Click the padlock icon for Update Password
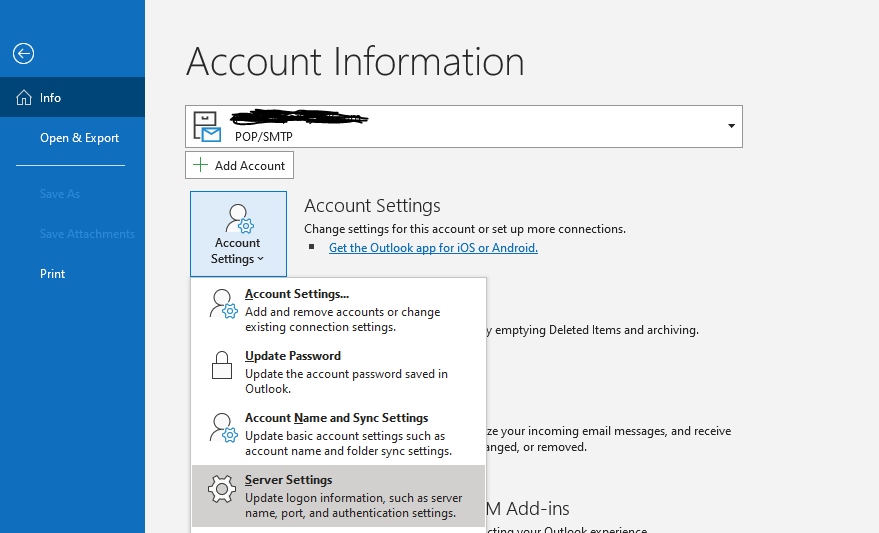The height and width of the screenshot is (533, 879). tap(222, 366)
